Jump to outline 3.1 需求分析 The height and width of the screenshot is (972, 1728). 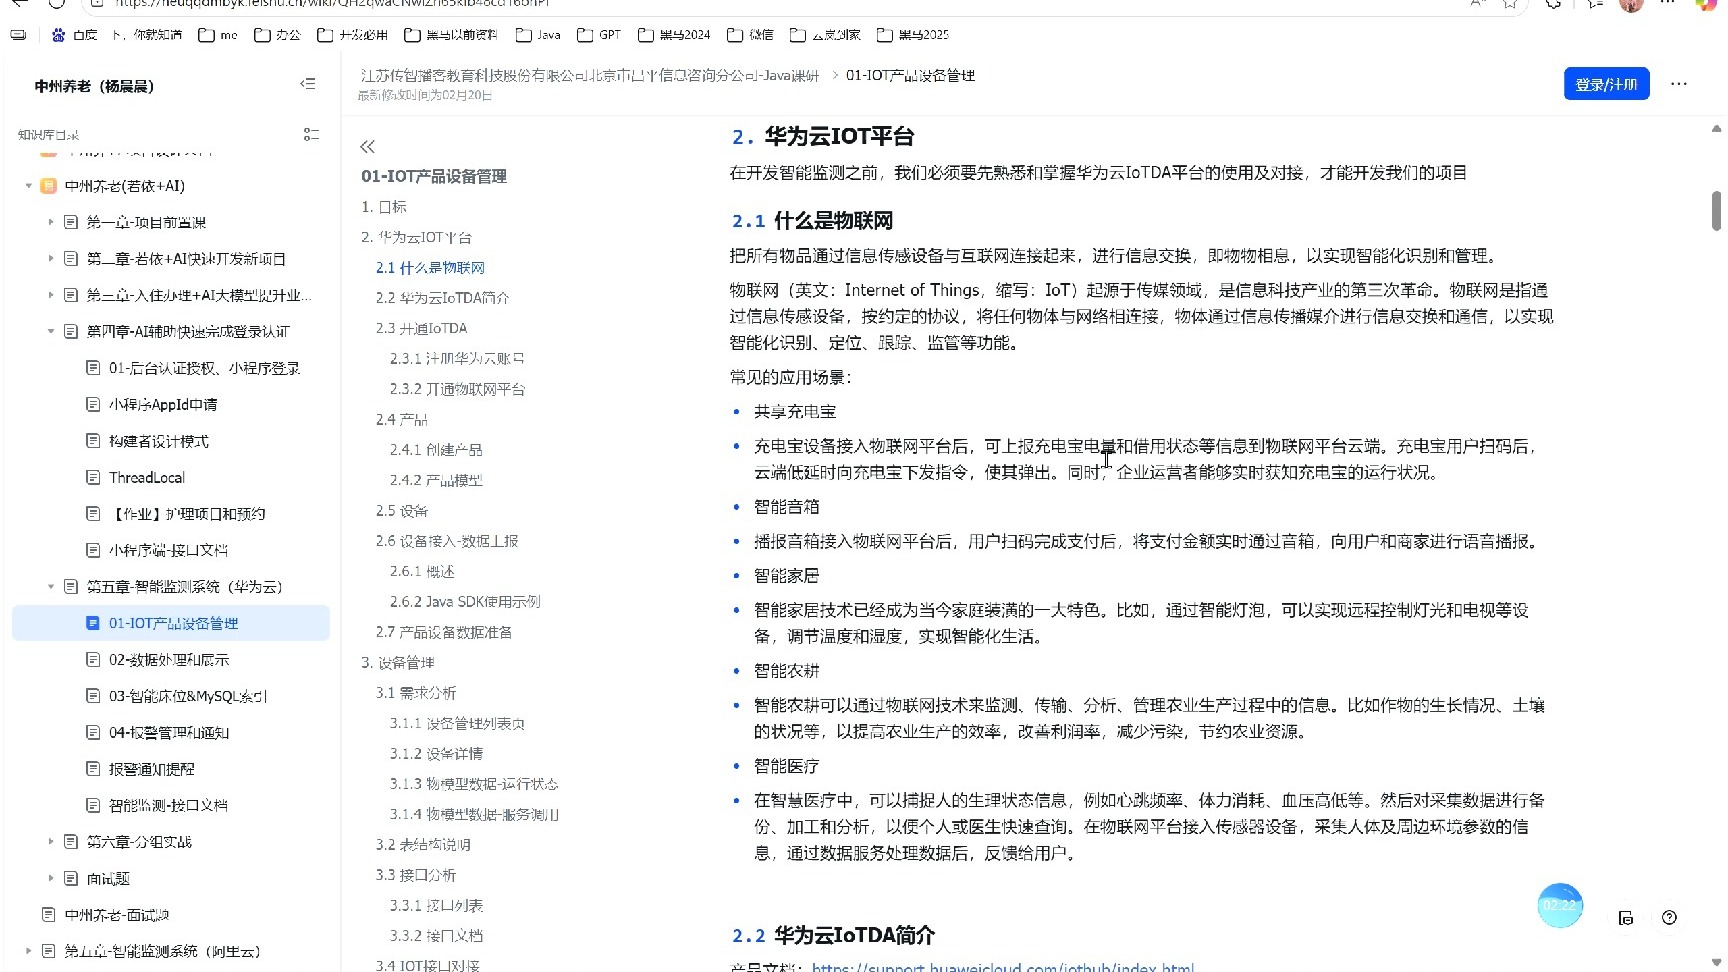[415, 693]
